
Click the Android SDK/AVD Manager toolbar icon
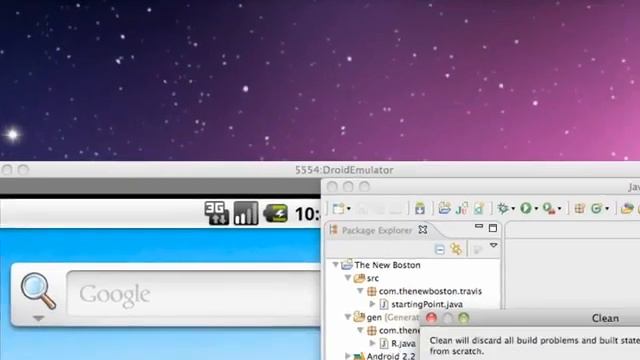coord(420,209)
